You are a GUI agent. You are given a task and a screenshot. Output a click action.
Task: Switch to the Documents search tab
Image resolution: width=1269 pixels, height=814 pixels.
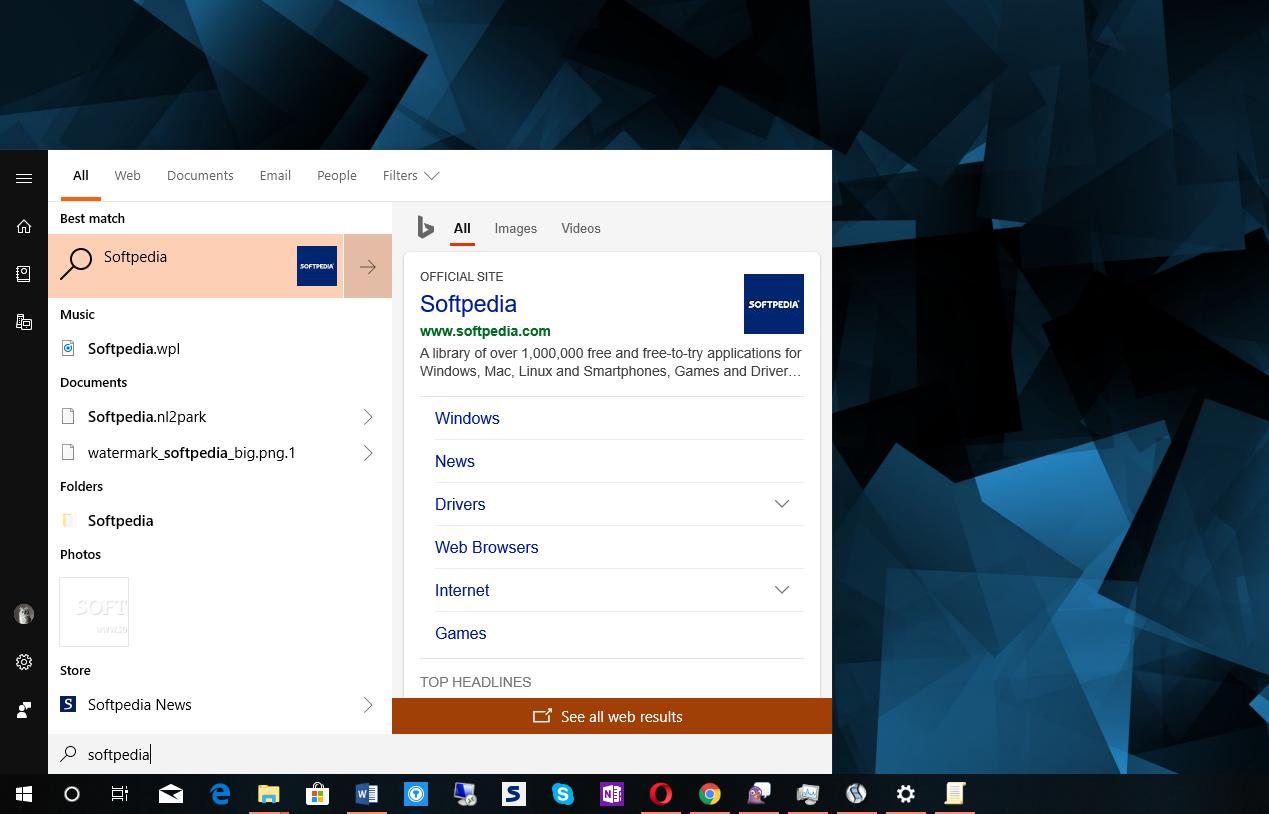pyautogui.click(x=200, y=176)
